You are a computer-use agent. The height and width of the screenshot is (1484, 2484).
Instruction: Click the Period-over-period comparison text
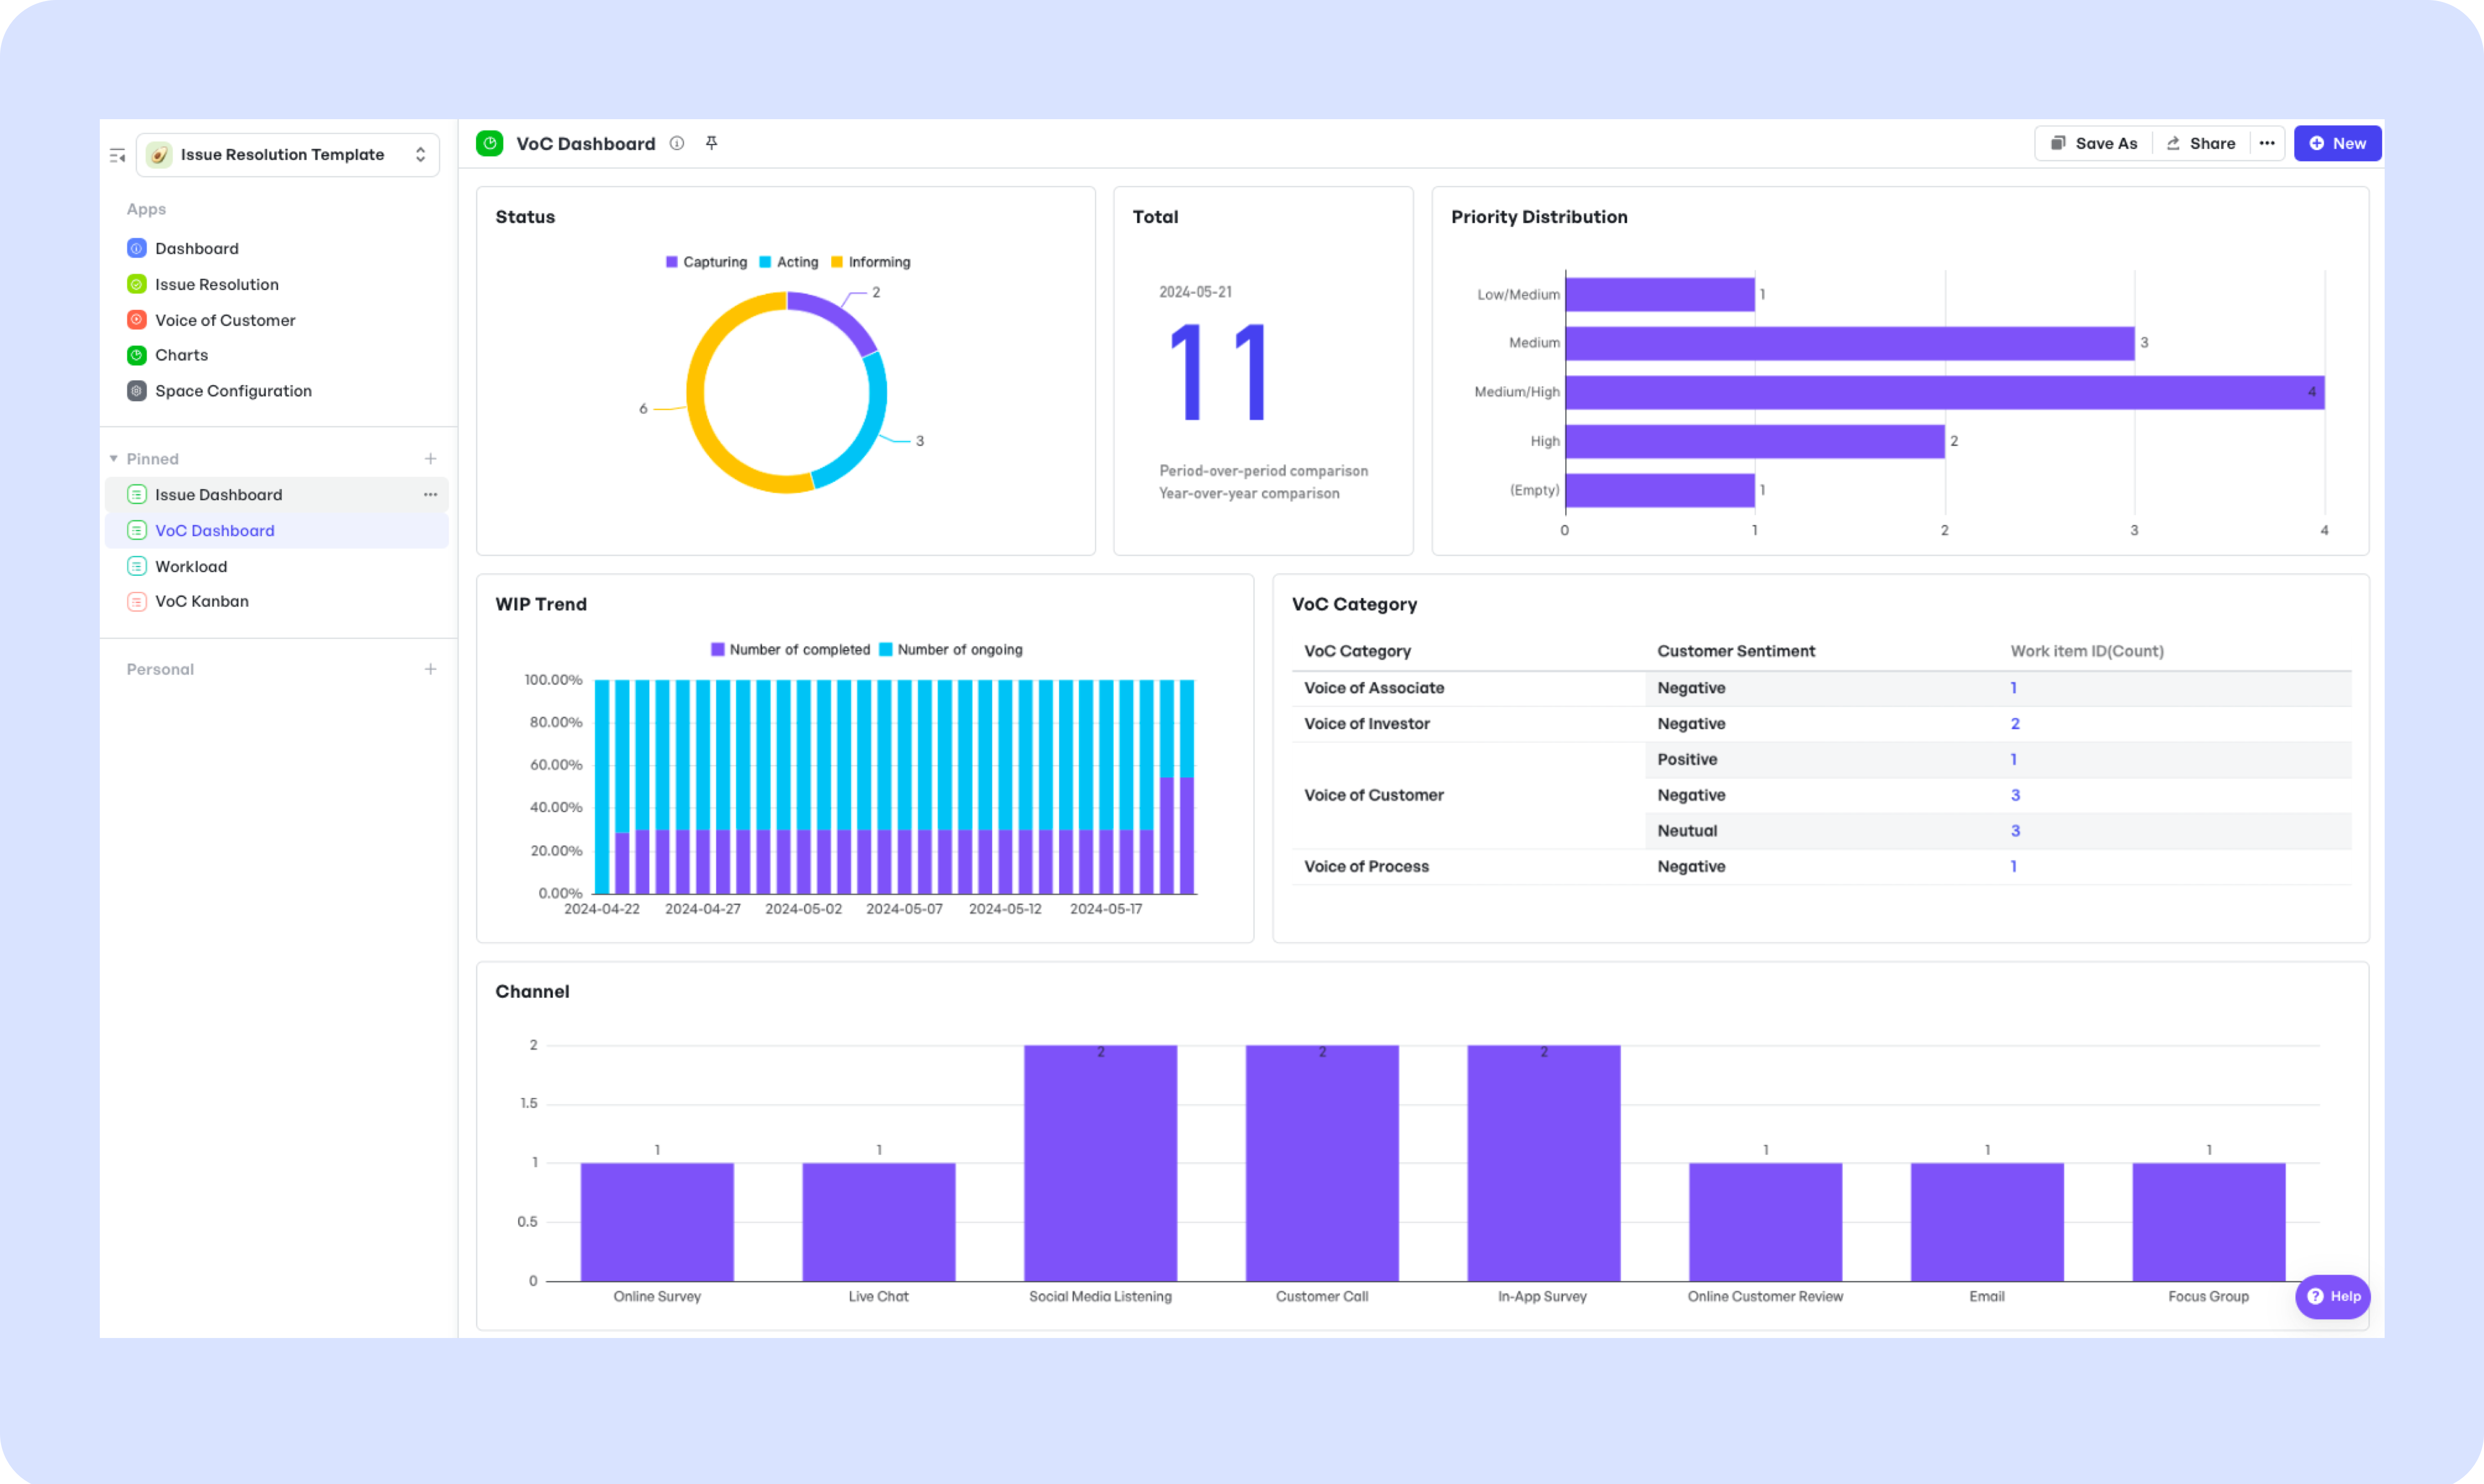point(1263,471)
